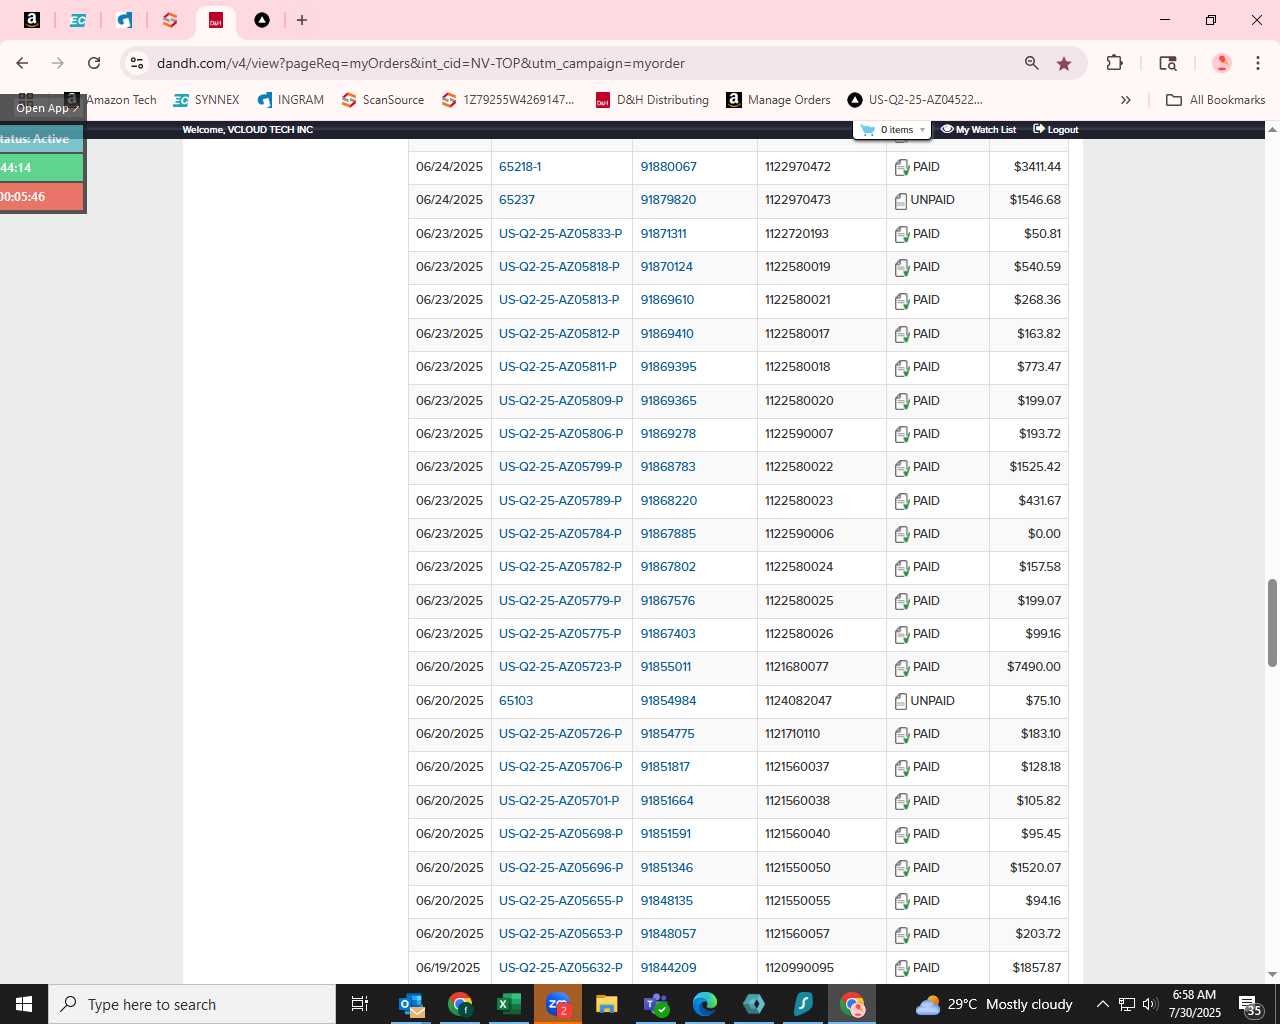Open the unpaid invoice icon for order 65237
The height and width of the screenshot is (1024, 1280).
pos(901,201)
